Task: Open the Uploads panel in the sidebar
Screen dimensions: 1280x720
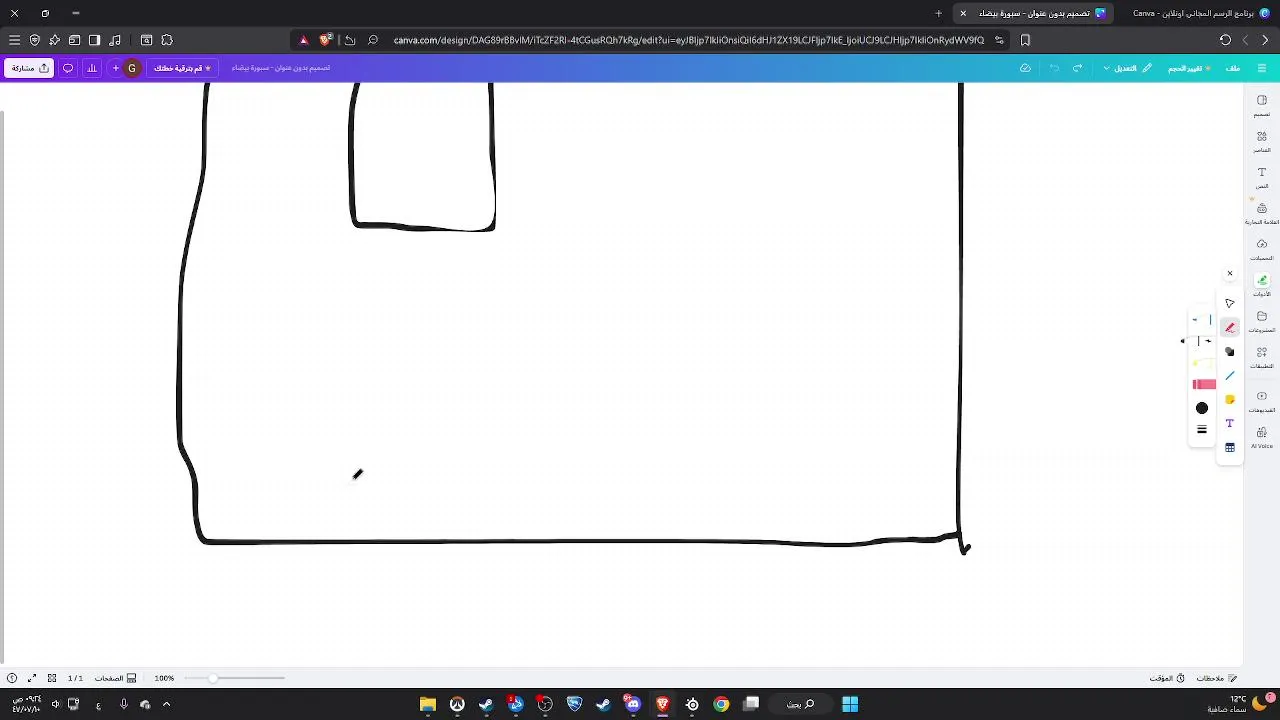Action: pyautogui.click(x=1262, y=249)
